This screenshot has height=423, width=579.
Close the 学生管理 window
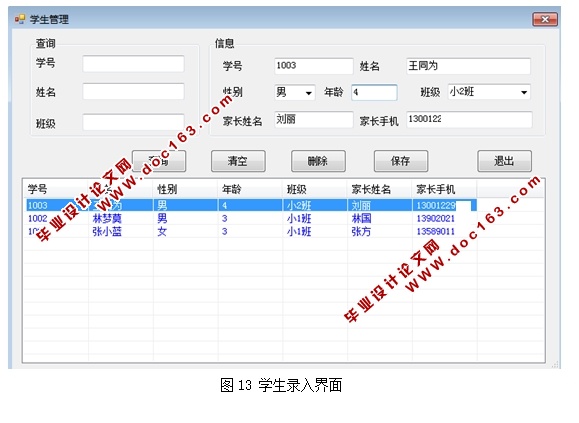pyautogui.click(x=545, y=19)
